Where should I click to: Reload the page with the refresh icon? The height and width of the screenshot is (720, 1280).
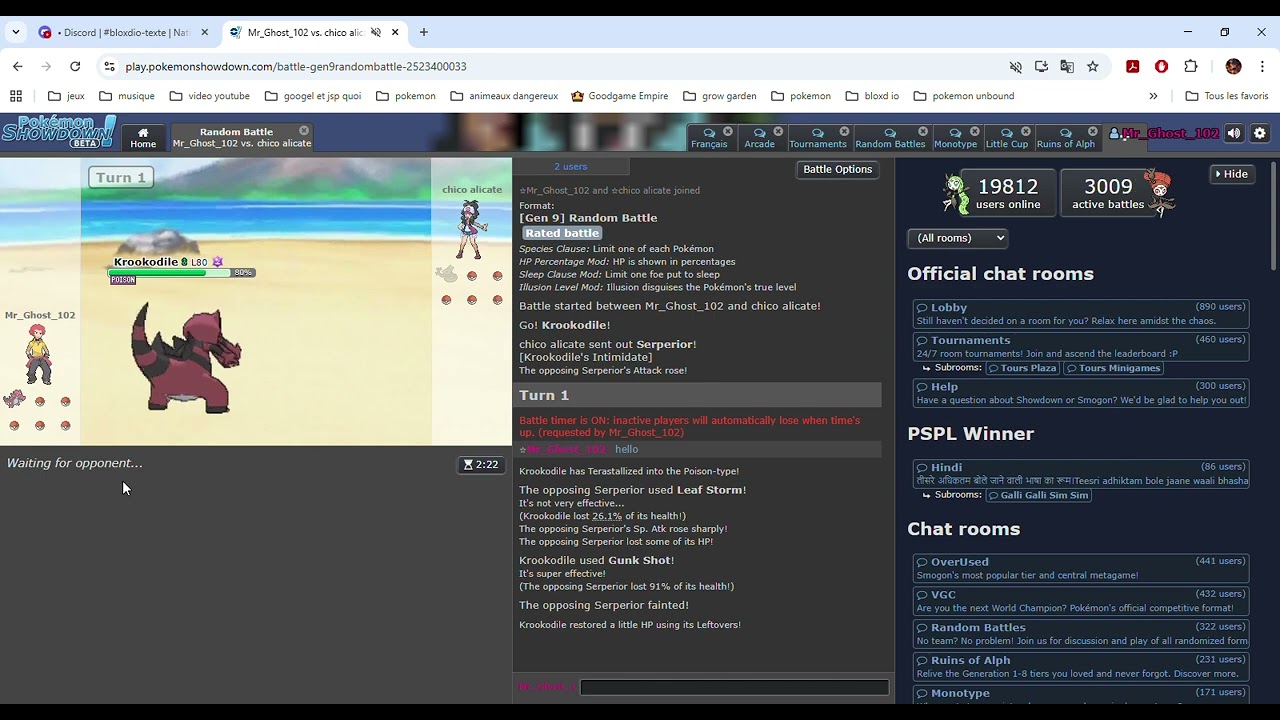tap(75, 66)
